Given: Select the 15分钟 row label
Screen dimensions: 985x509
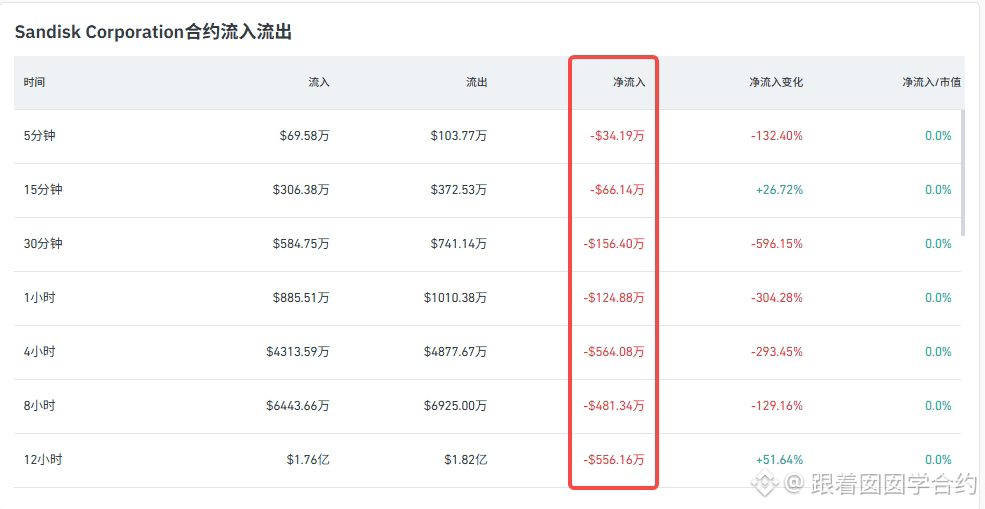Looking at the screenshot, I should pos(43,190).
